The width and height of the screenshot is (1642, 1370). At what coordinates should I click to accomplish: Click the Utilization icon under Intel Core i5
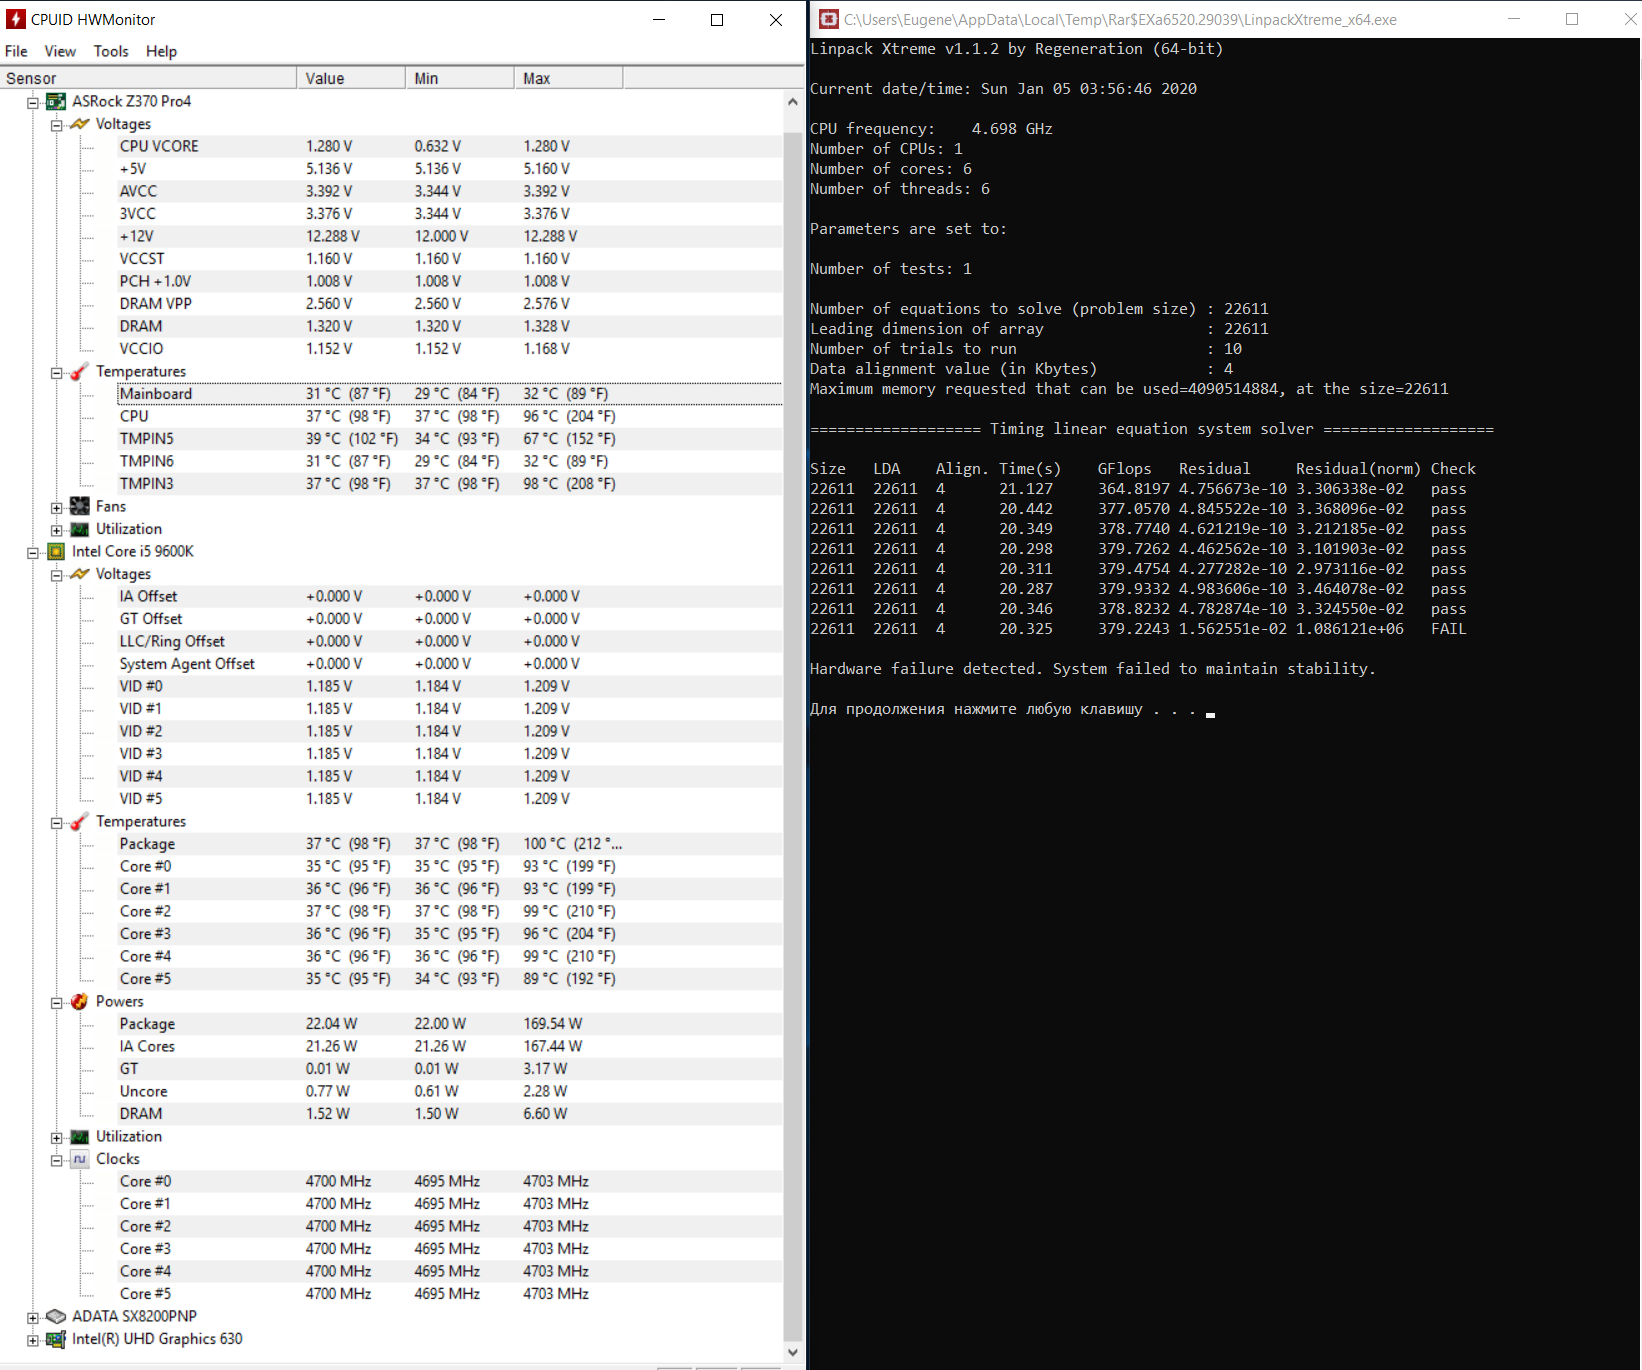click(x=80, y=1137)
